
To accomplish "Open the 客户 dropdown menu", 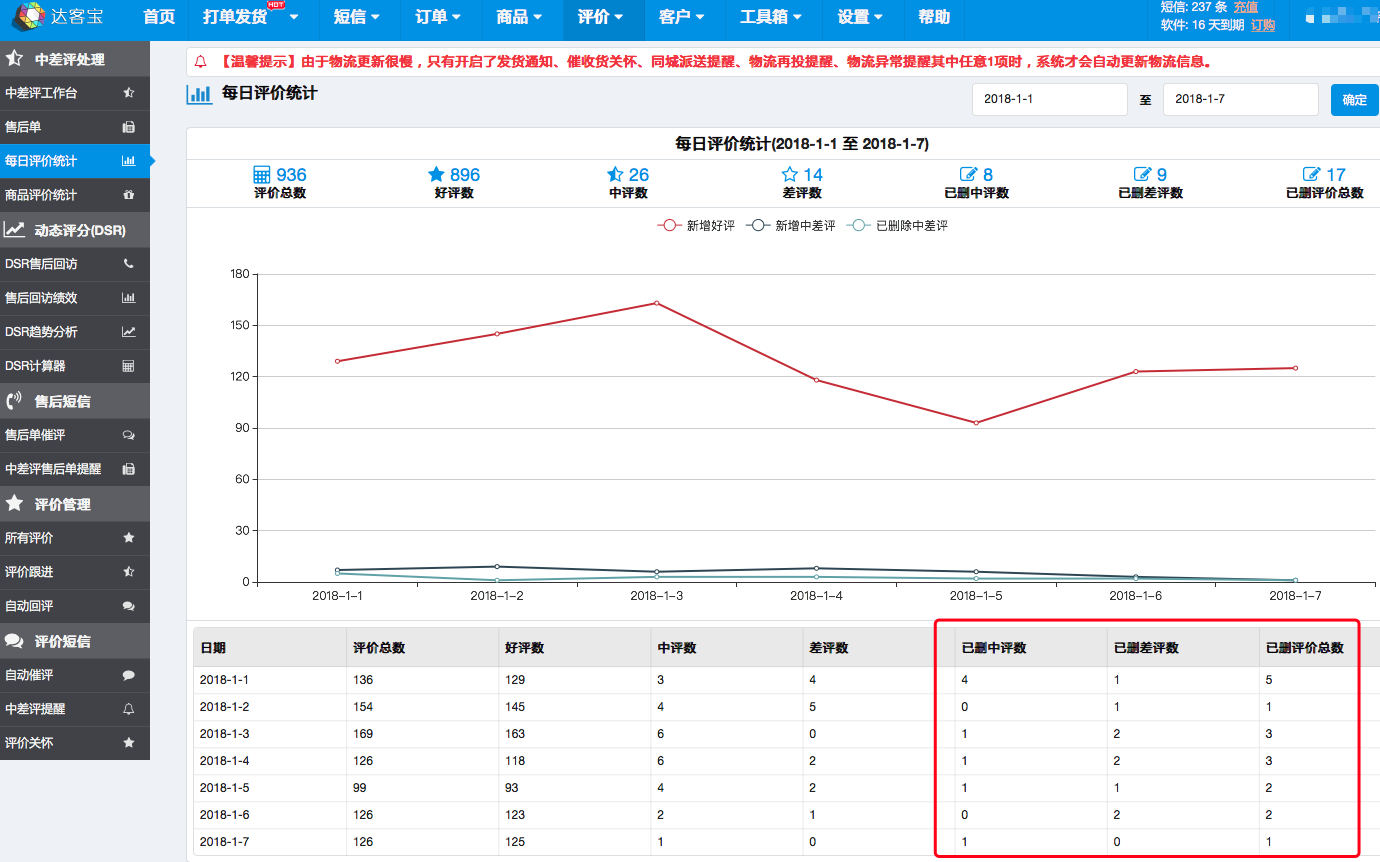I will (682, 17).
